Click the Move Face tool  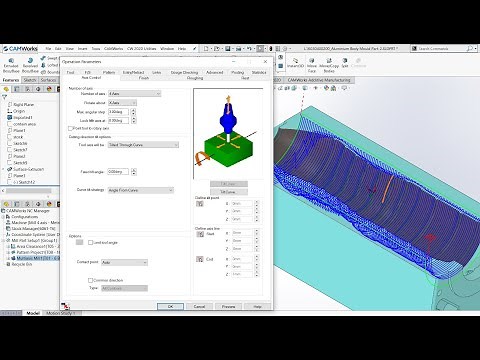pyautogui.click(x=312, y=65)
